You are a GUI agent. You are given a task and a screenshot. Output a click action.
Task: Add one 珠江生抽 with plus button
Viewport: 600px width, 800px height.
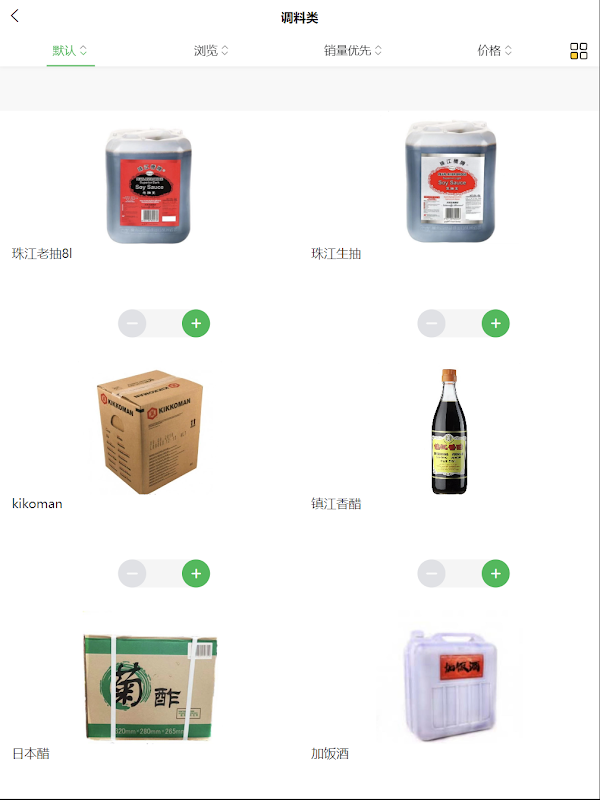[x=495, y=323]
